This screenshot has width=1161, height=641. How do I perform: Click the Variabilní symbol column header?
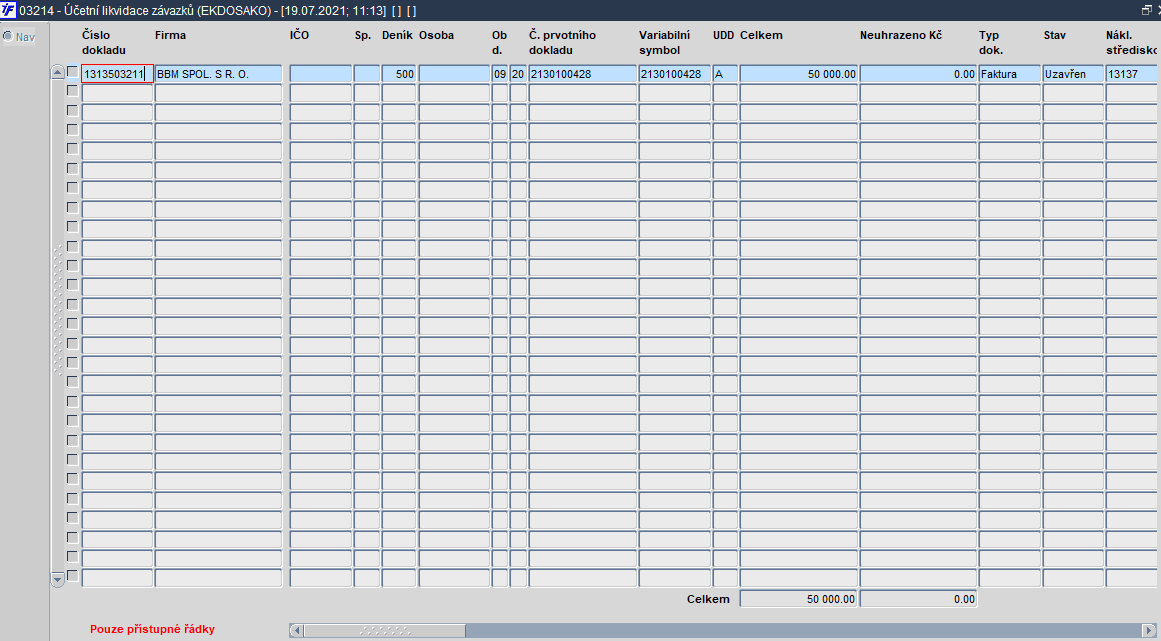tap(664, 42)
